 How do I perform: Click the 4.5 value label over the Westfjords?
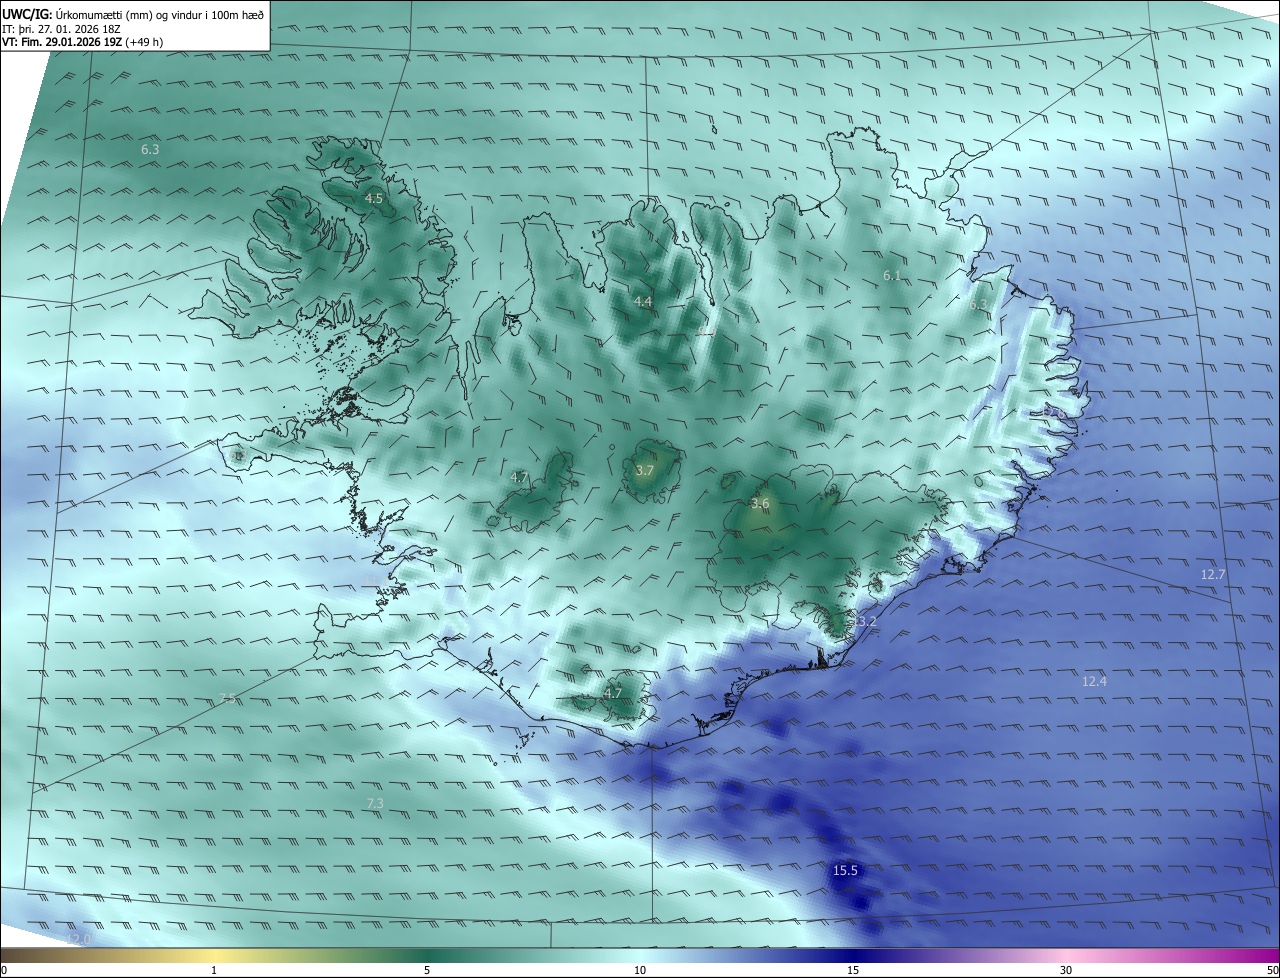point(373,199)
